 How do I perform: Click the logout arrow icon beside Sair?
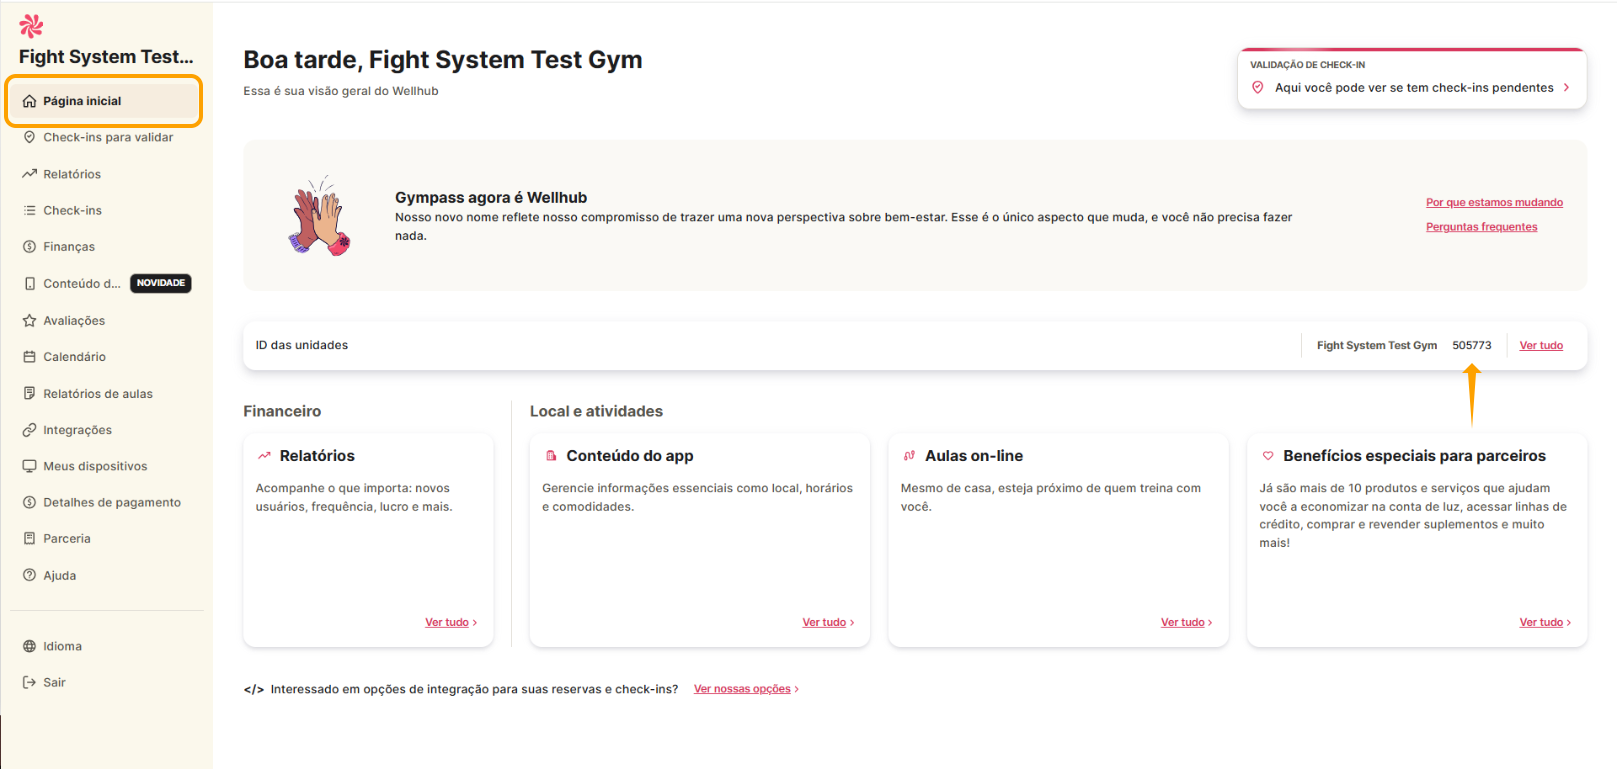[x=29, y=682]
